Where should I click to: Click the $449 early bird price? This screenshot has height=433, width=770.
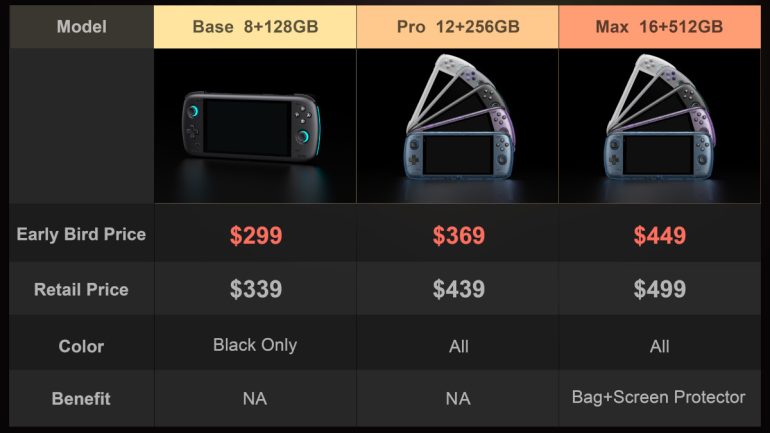660,236
